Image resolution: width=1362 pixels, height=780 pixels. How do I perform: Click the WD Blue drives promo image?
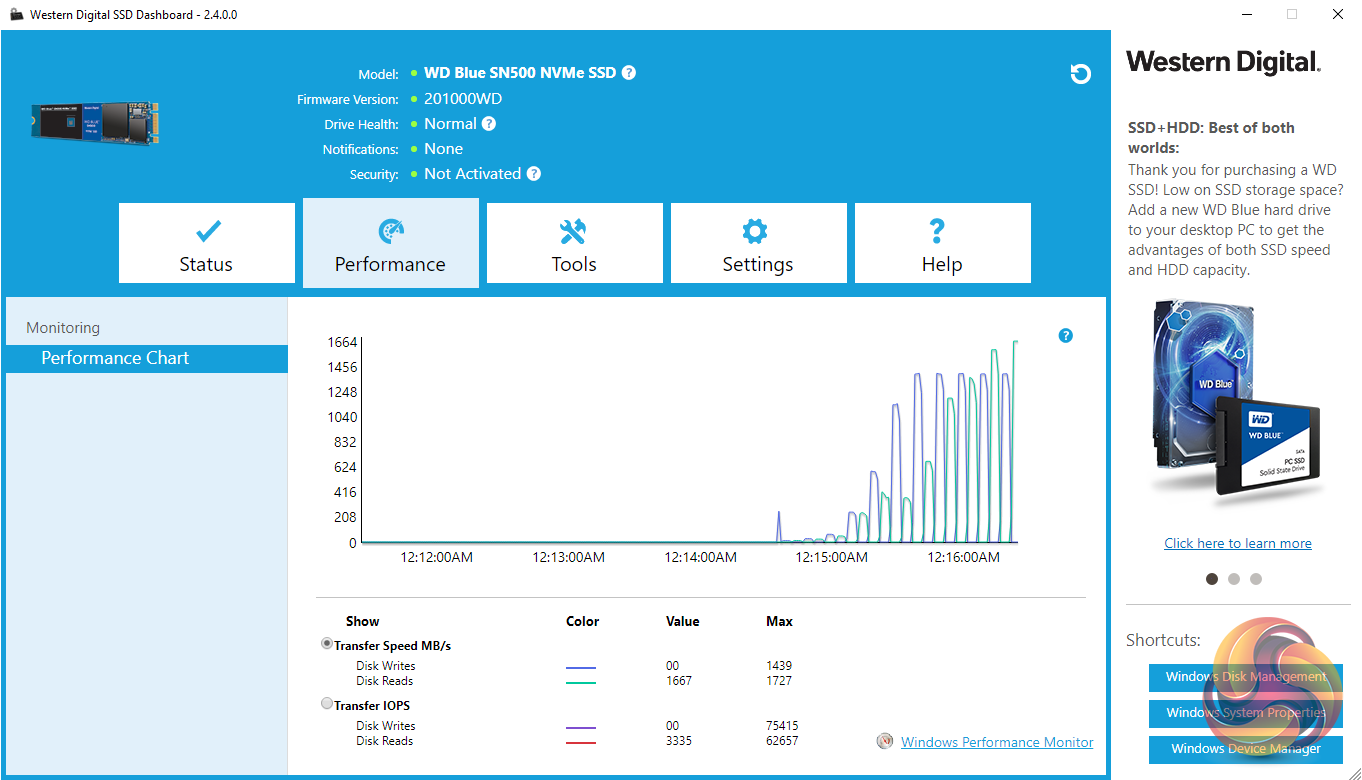1237,400
